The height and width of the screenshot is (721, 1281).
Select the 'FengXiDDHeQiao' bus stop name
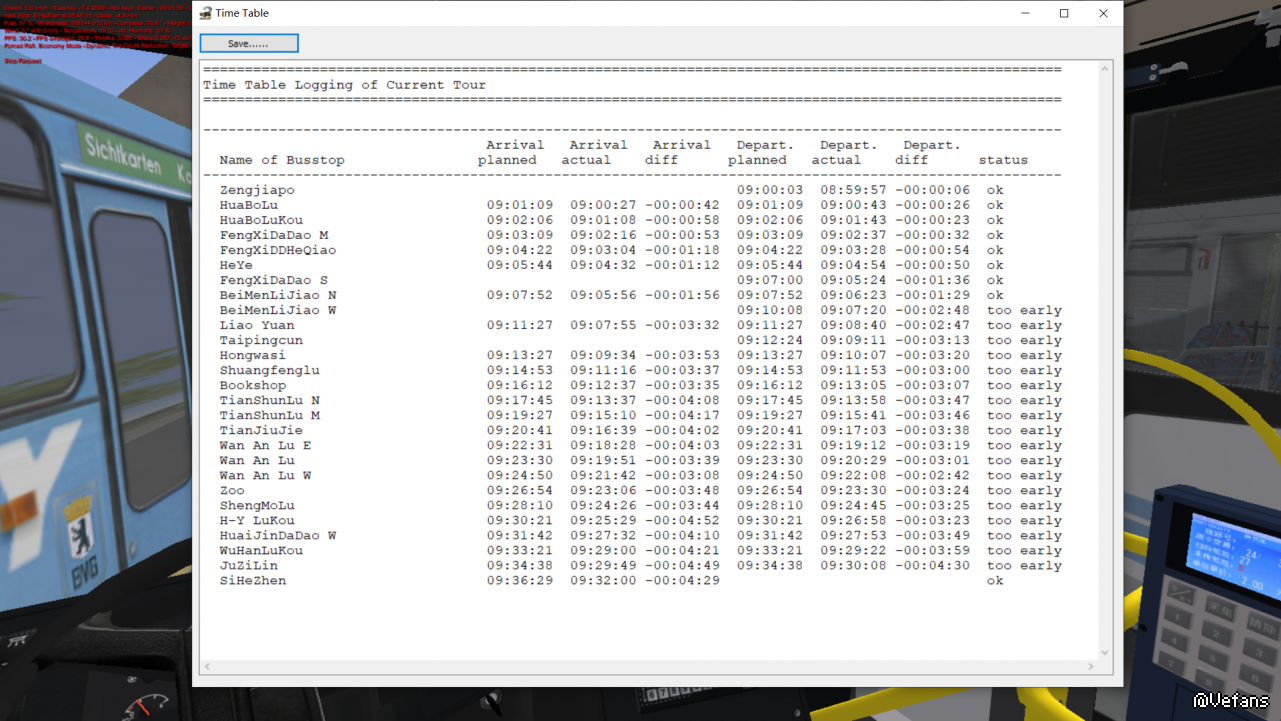(x=278, y=250)
